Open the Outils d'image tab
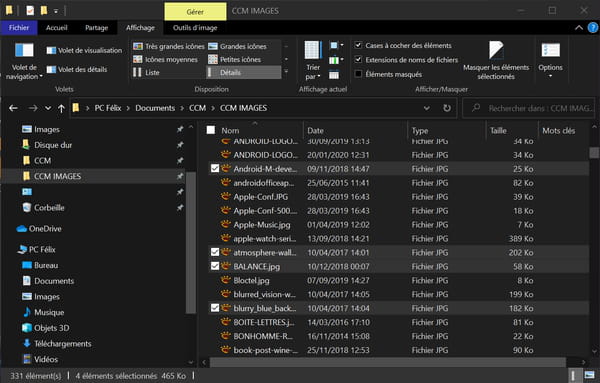Viewport: 600px width, 383px height. [x=195, y=28]
